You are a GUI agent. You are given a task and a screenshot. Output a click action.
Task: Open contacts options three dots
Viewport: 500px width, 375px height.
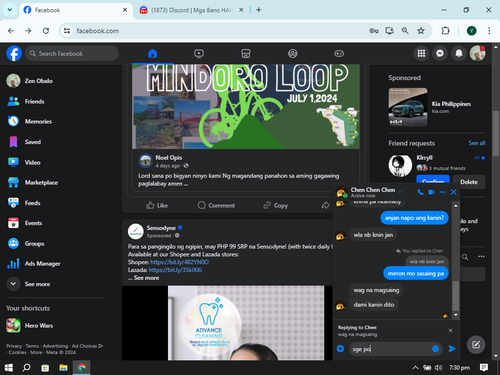(x=481, y=256)
